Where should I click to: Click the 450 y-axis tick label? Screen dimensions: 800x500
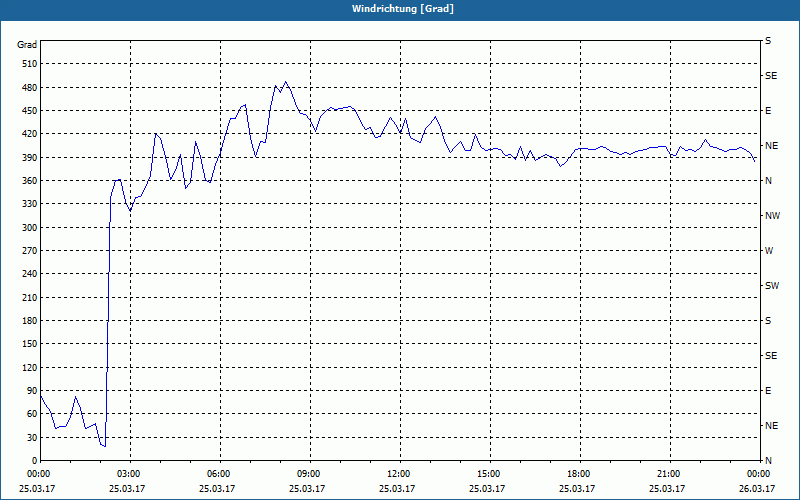point(30,111)
